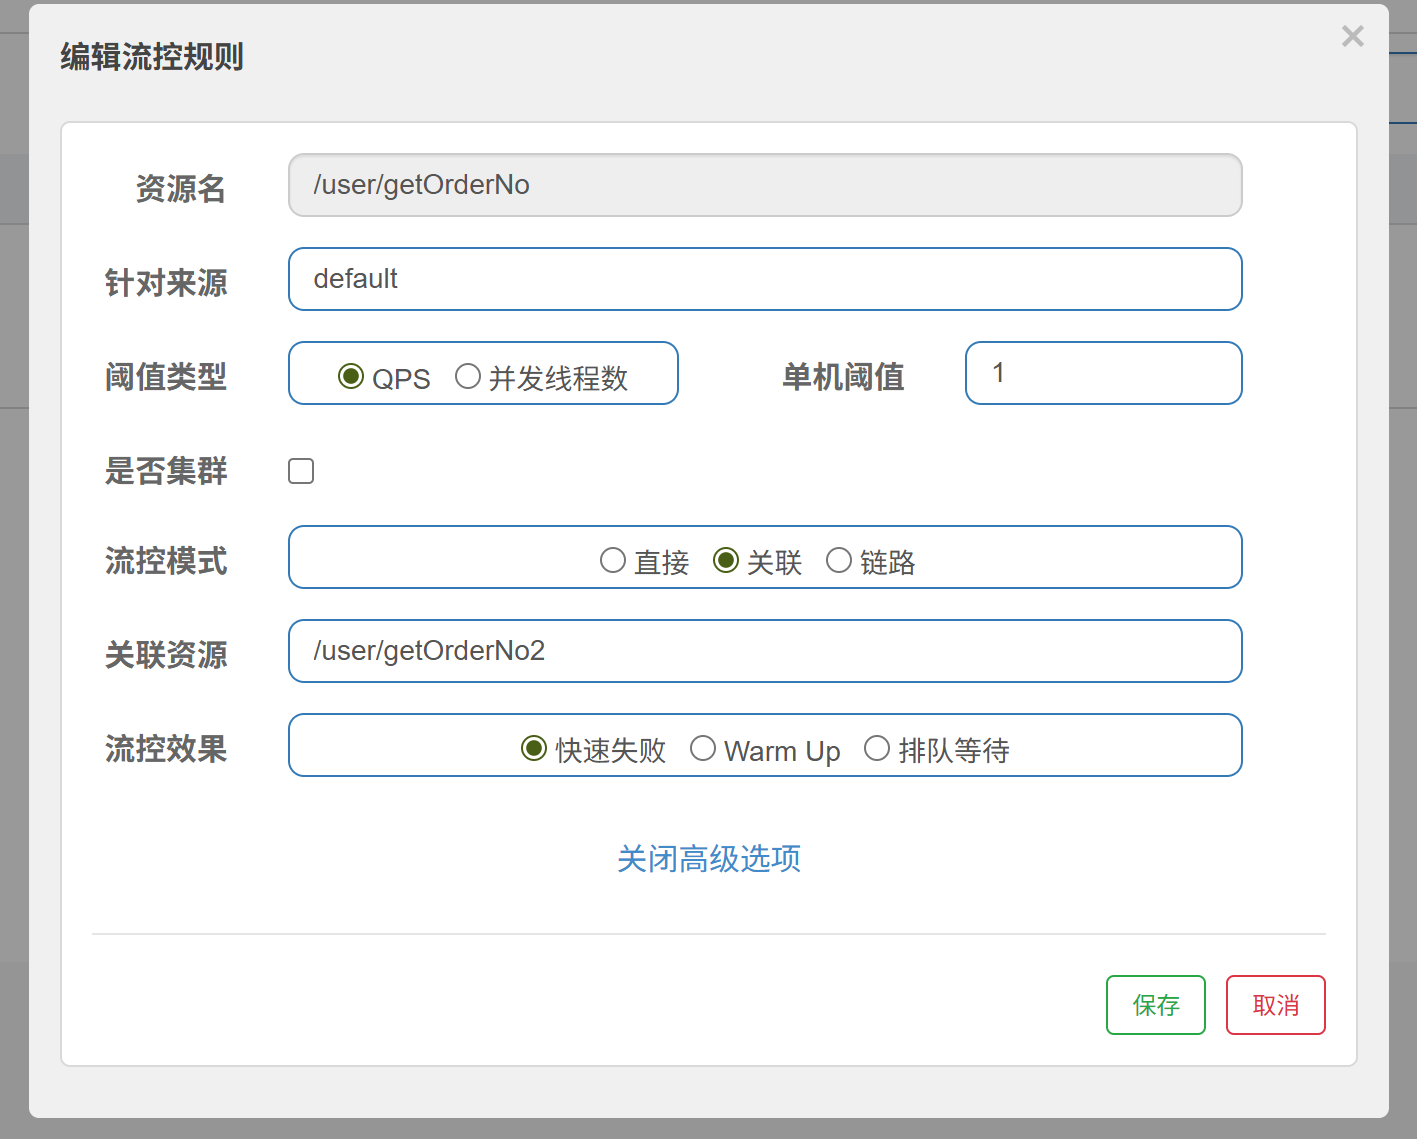The image size is (1417, 1139).
Task: Choose 直接 flow control mode
Action: tap(612, 560)
